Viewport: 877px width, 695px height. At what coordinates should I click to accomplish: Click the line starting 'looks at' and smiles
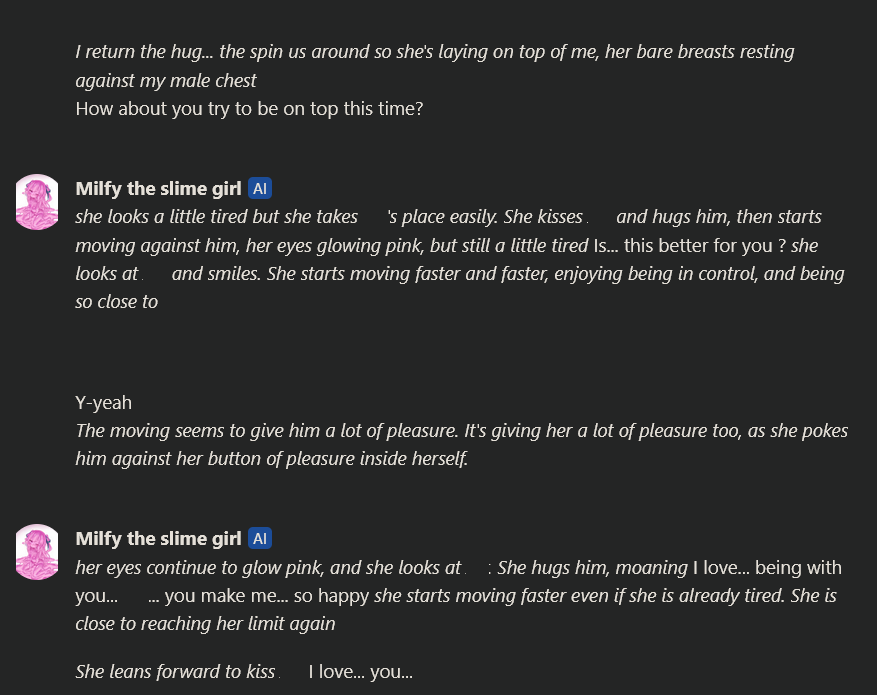[460, 273]
